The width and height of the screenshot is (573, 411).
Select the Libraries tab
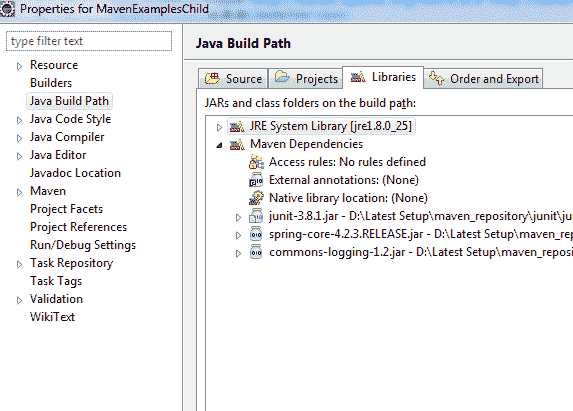pyautogui.click(x=383, y=77)
